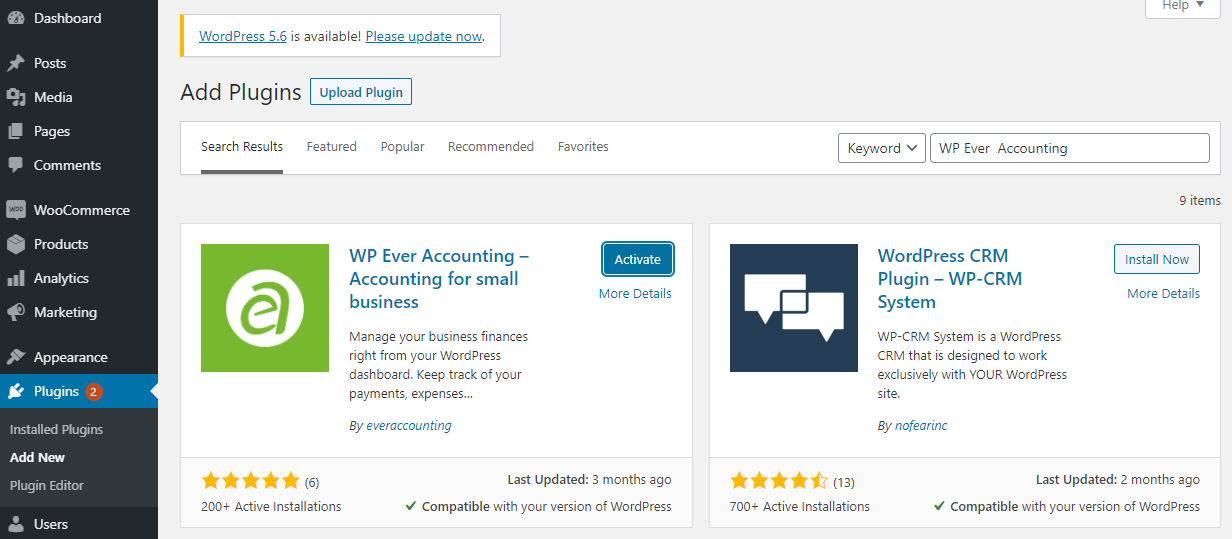Image resolution: width=1232 pixels, height=539 pixels.
Task: Follow the Please update now link
Action: coord(424,36)
